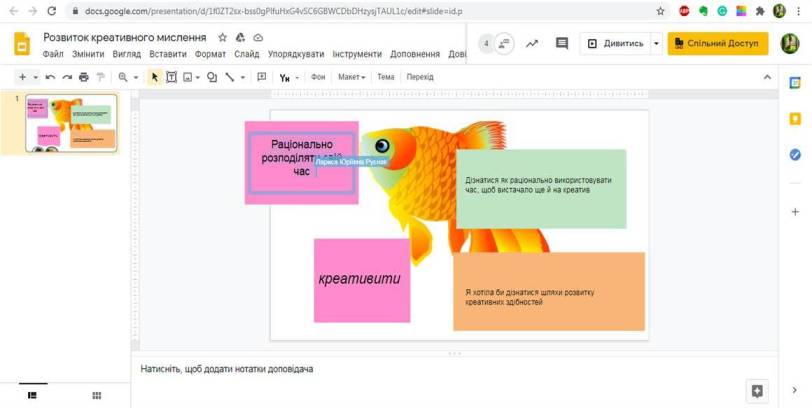This screenshot has height=408, width=812.
Task: Switch to grid view
Action: pos(97,396)
